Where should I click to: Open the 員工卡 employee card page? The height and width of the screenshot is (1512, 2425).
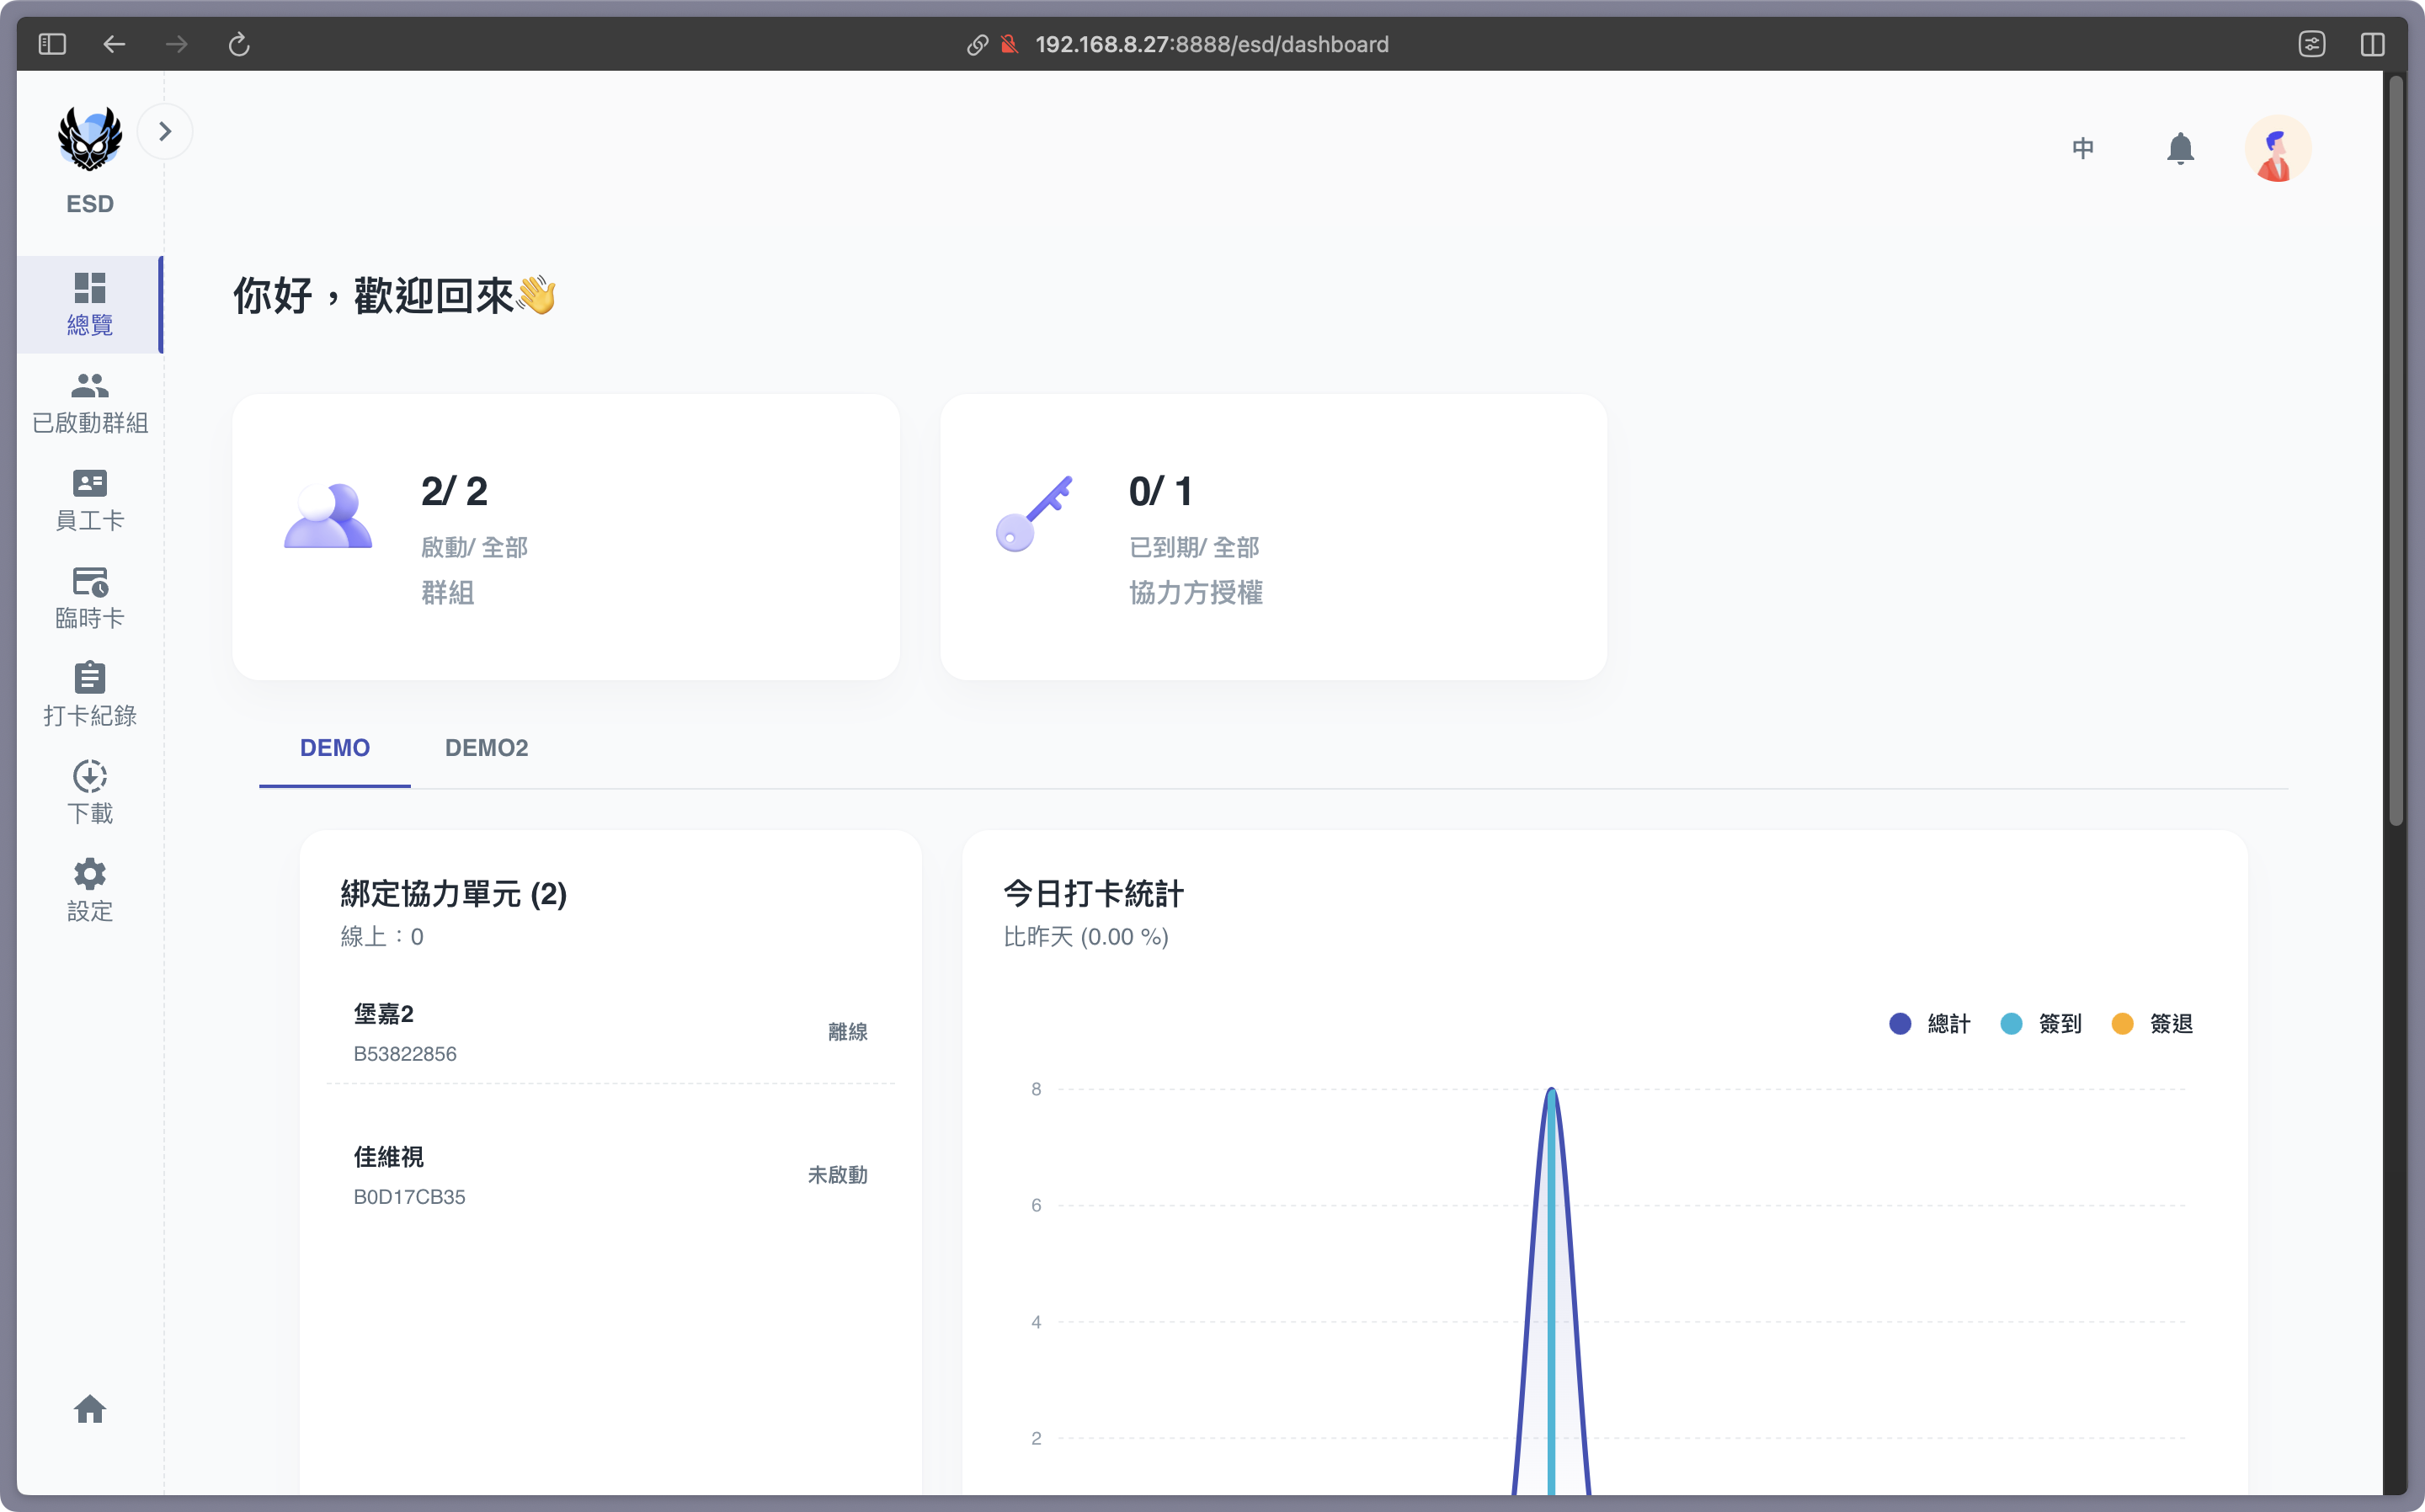point(90,500)
